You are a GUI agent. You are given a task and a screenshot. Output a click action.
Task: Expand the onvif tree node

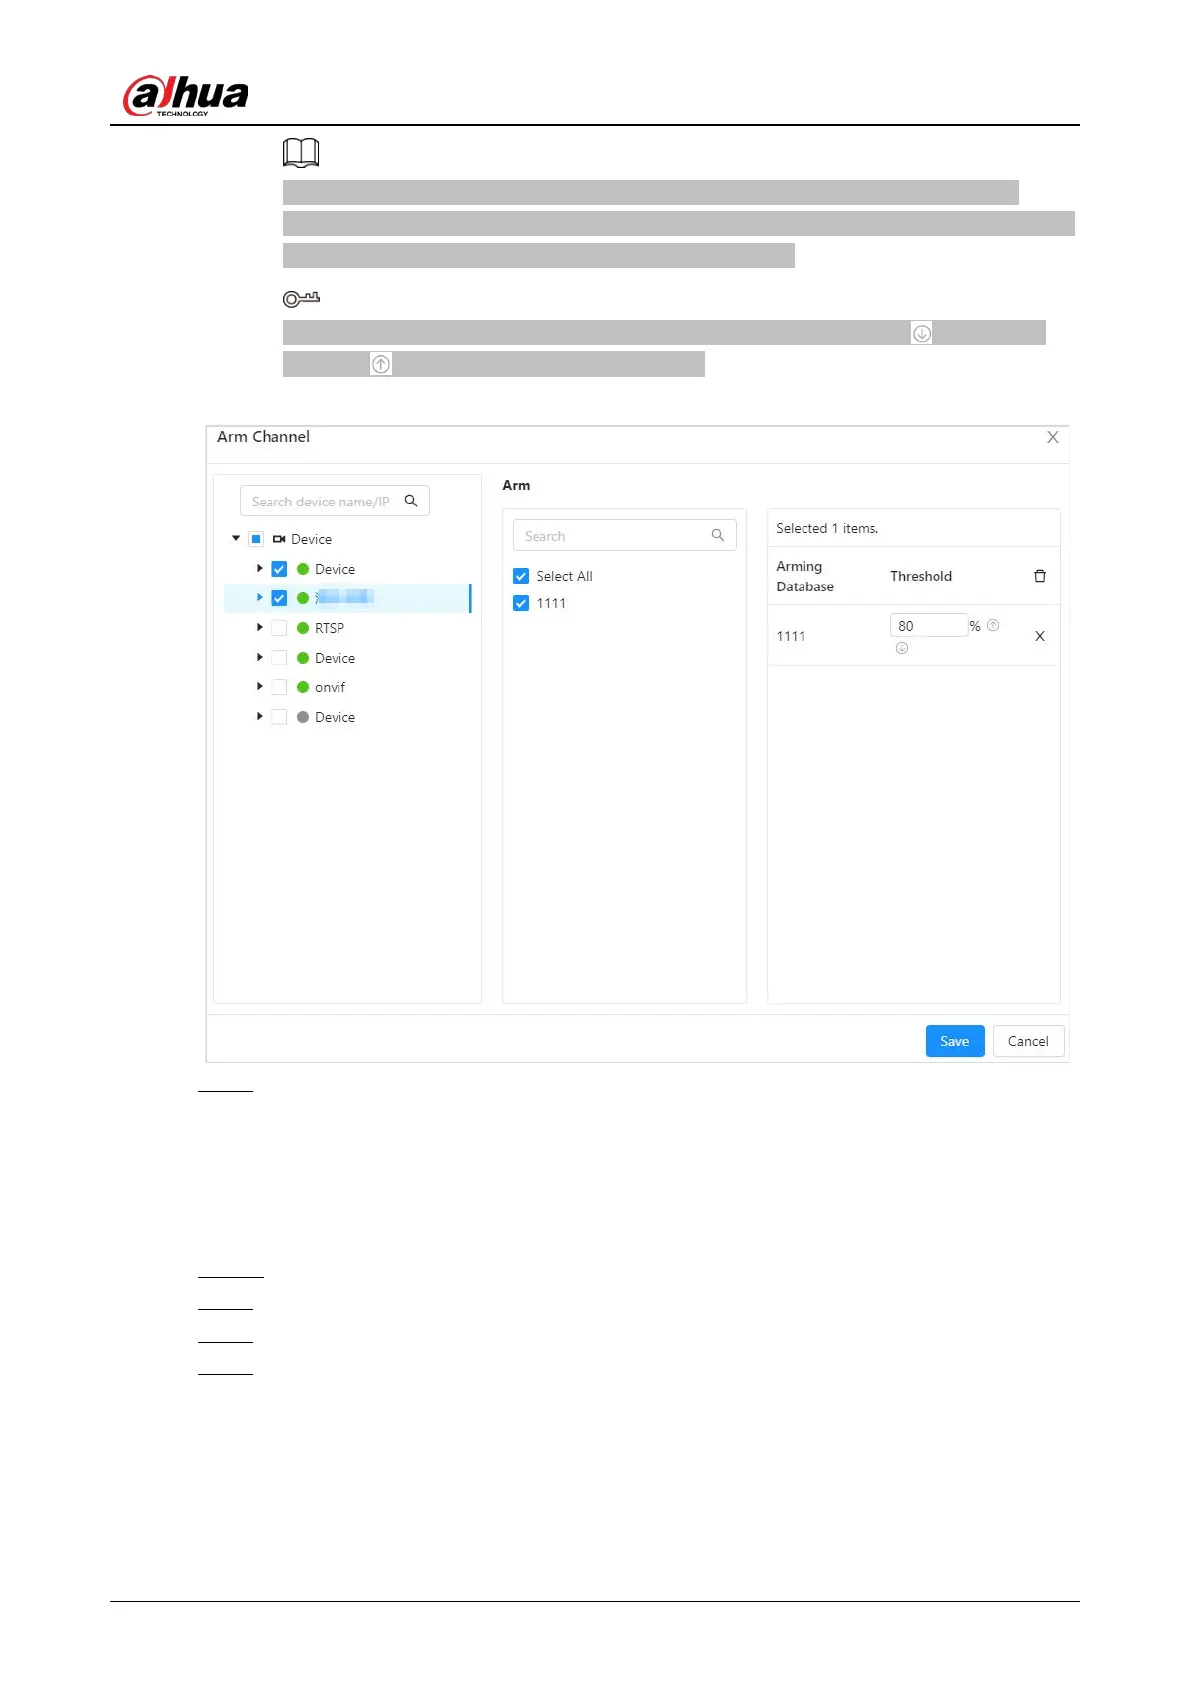[x=259, y=687]
